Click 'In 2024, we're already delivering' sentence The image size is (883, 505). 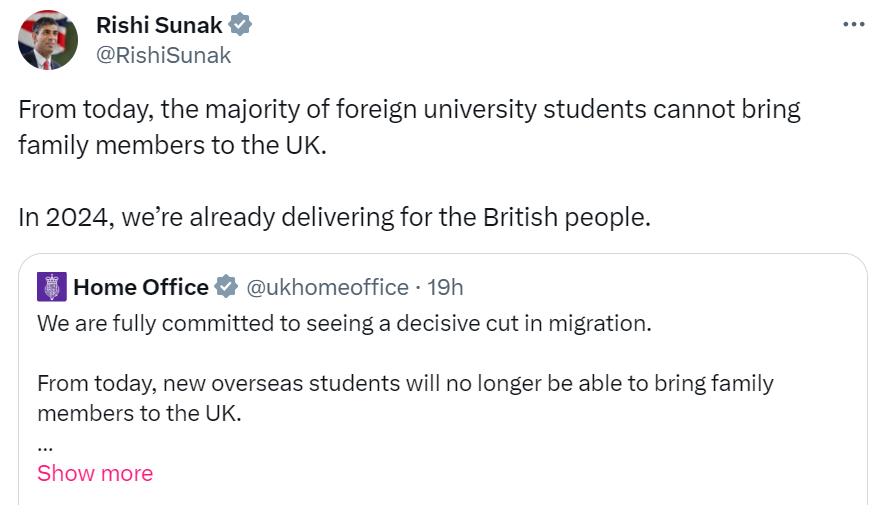335,217
